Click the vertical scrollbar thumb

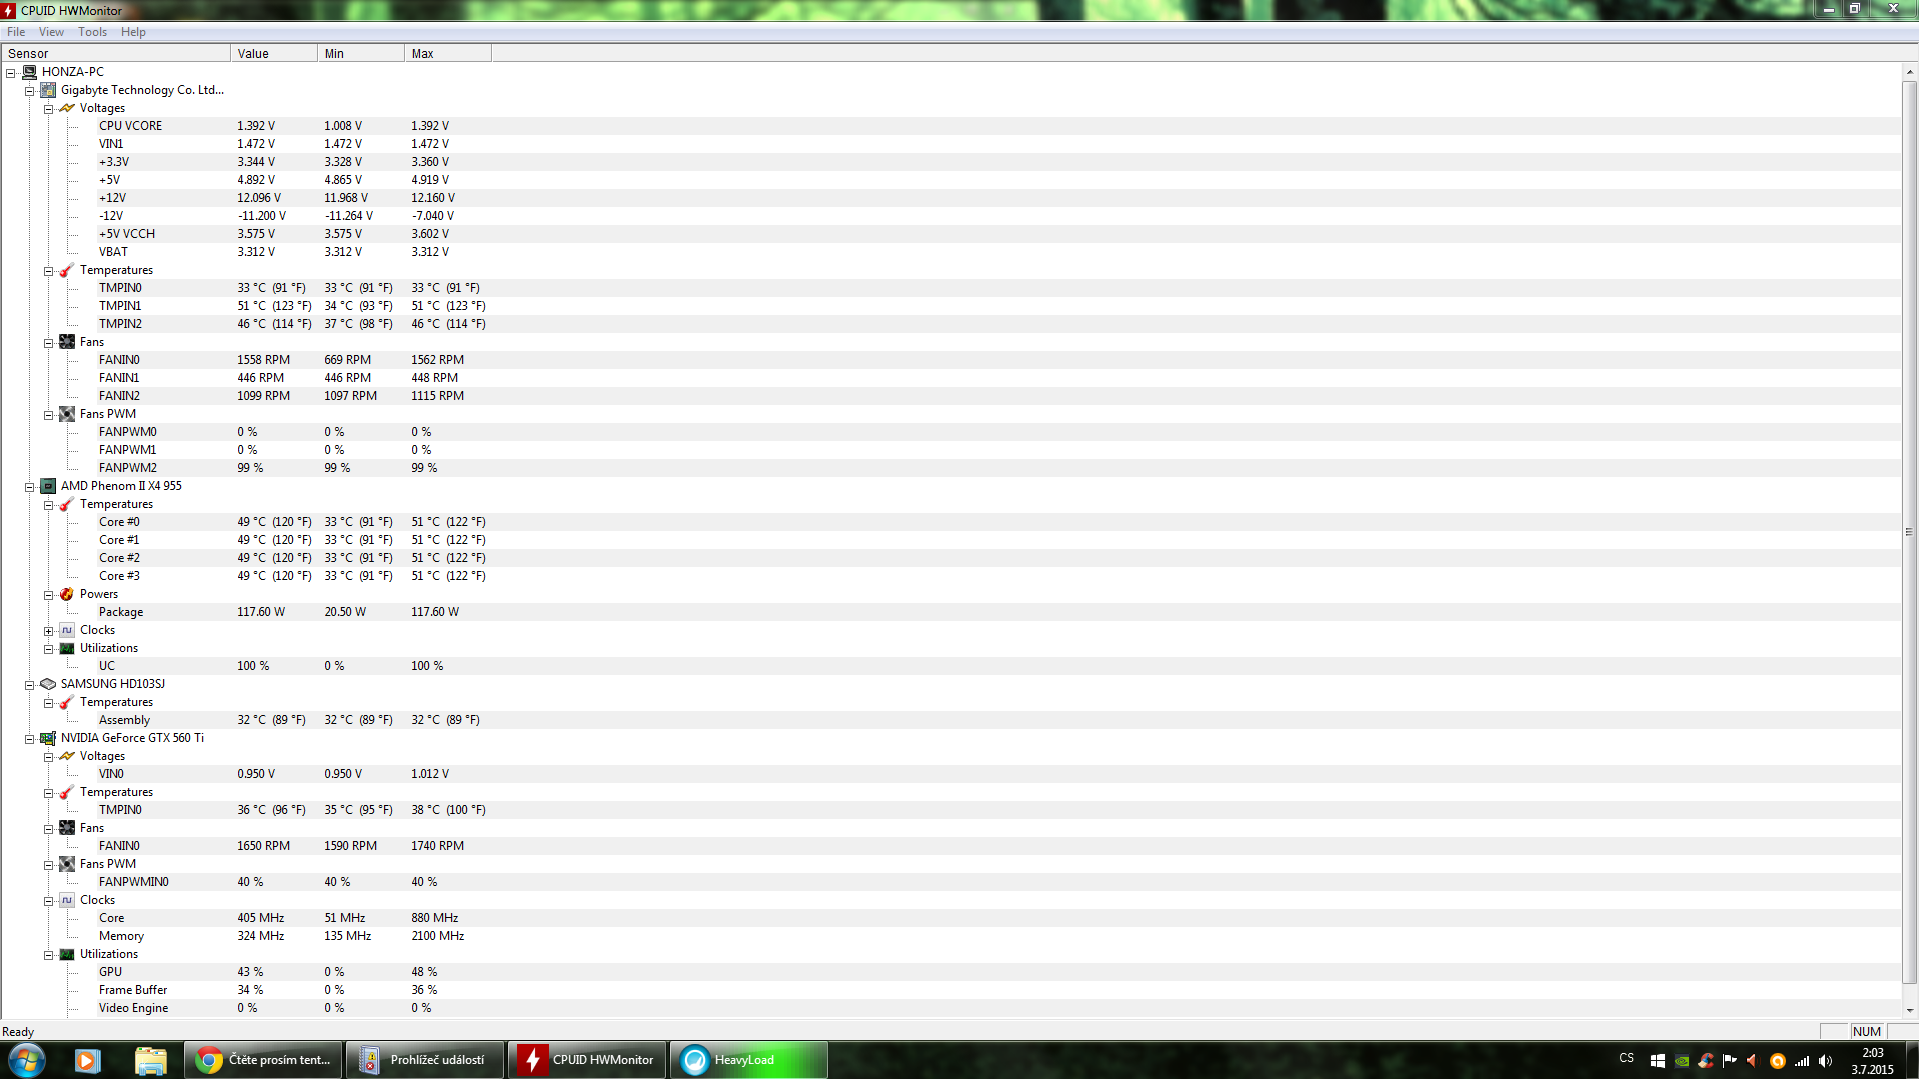pyautogui.click(x=1910, y=532)
